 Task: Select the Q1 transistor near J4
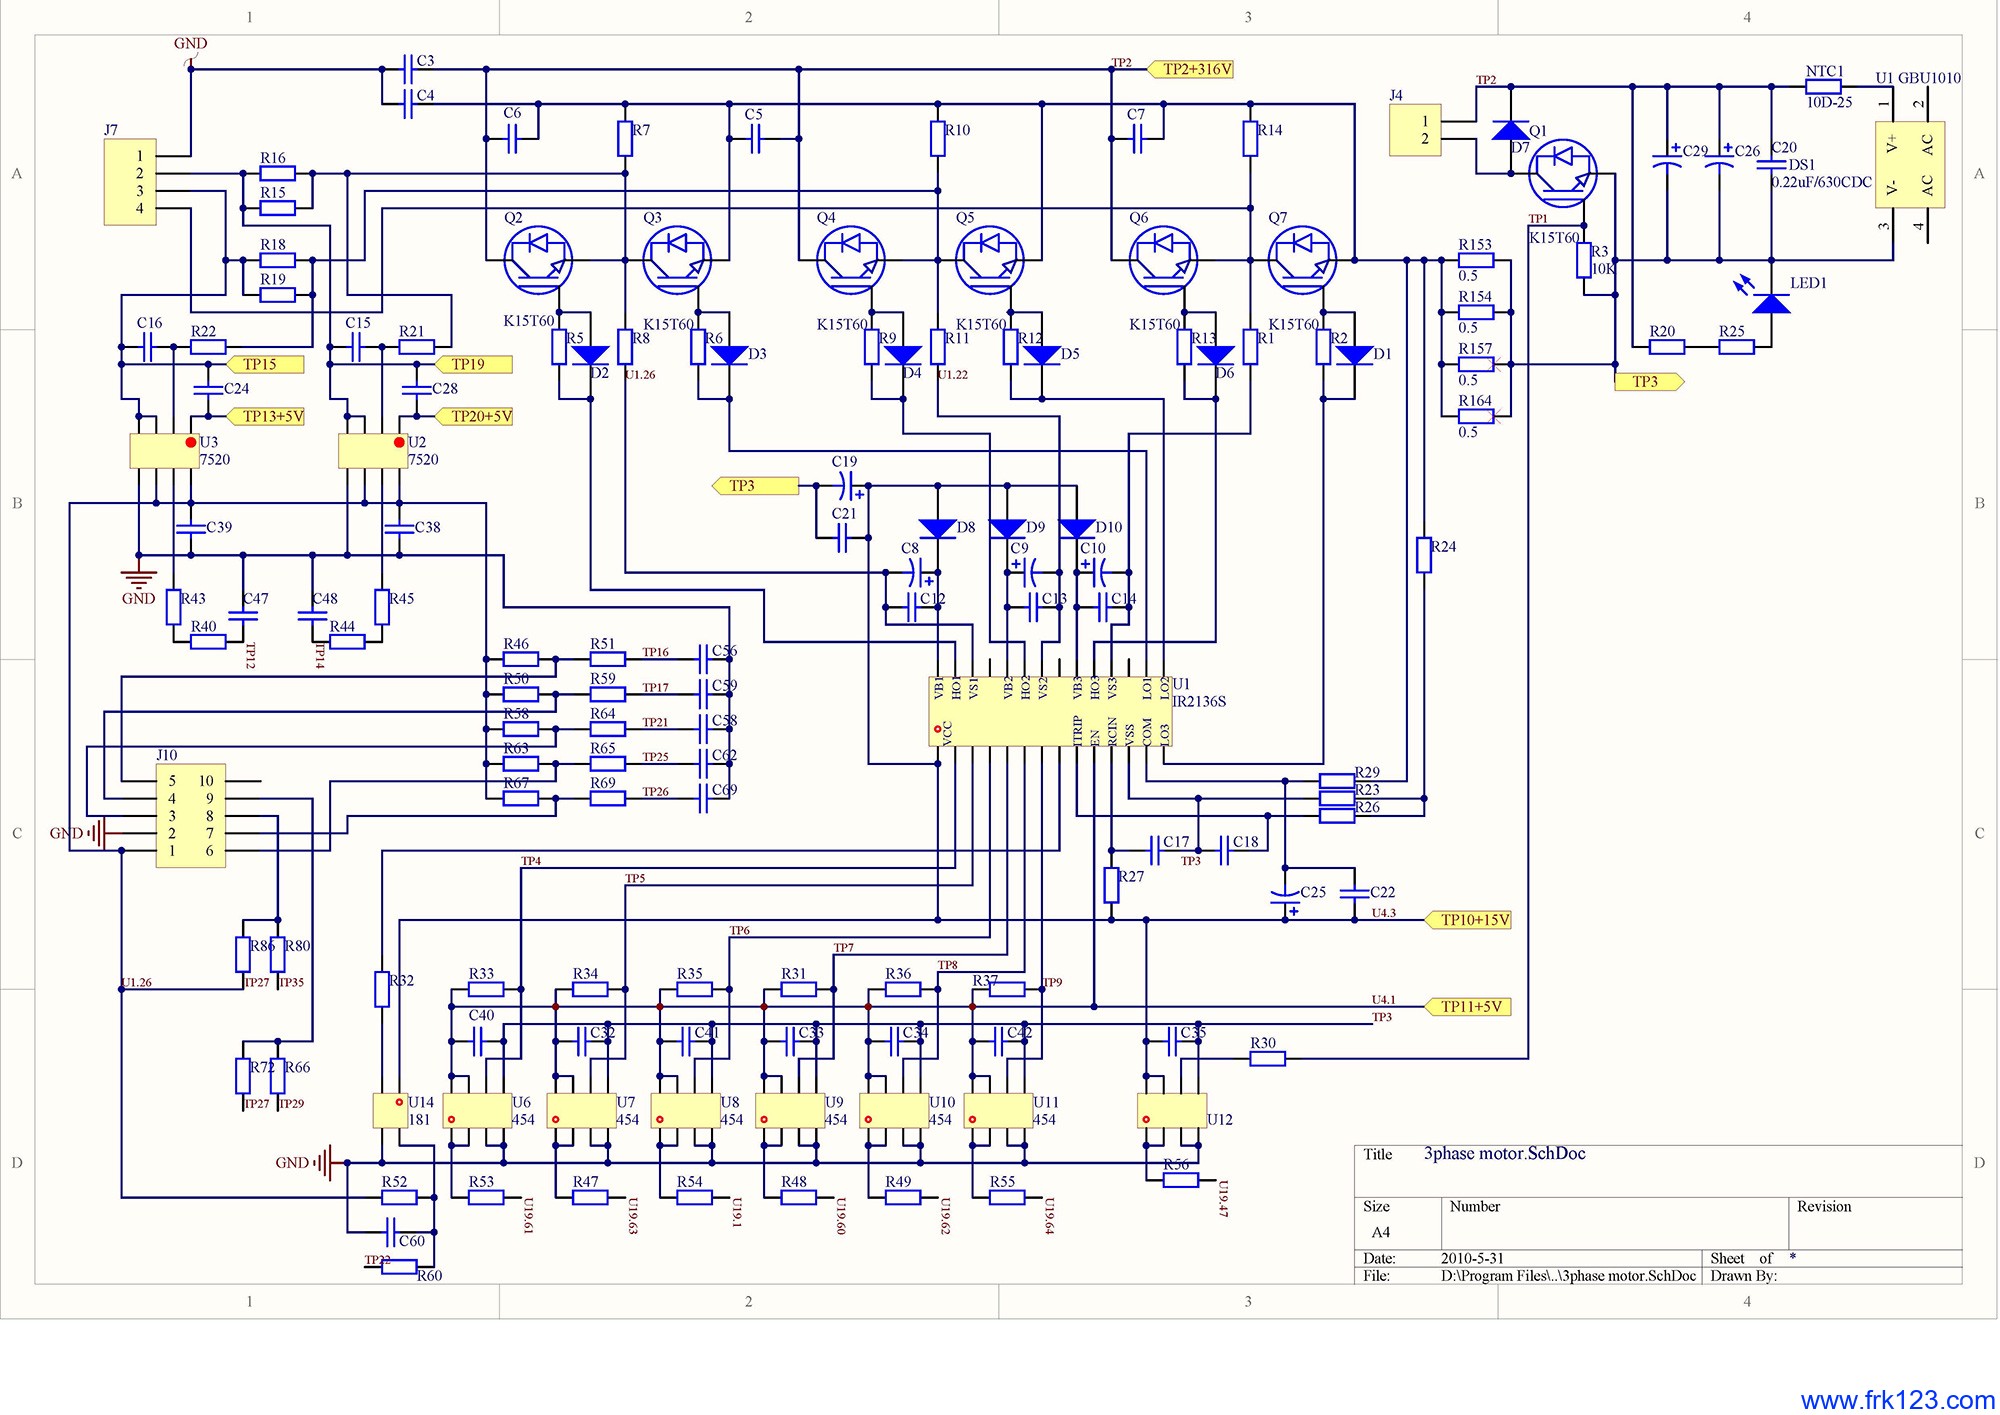pos(1562,173)
